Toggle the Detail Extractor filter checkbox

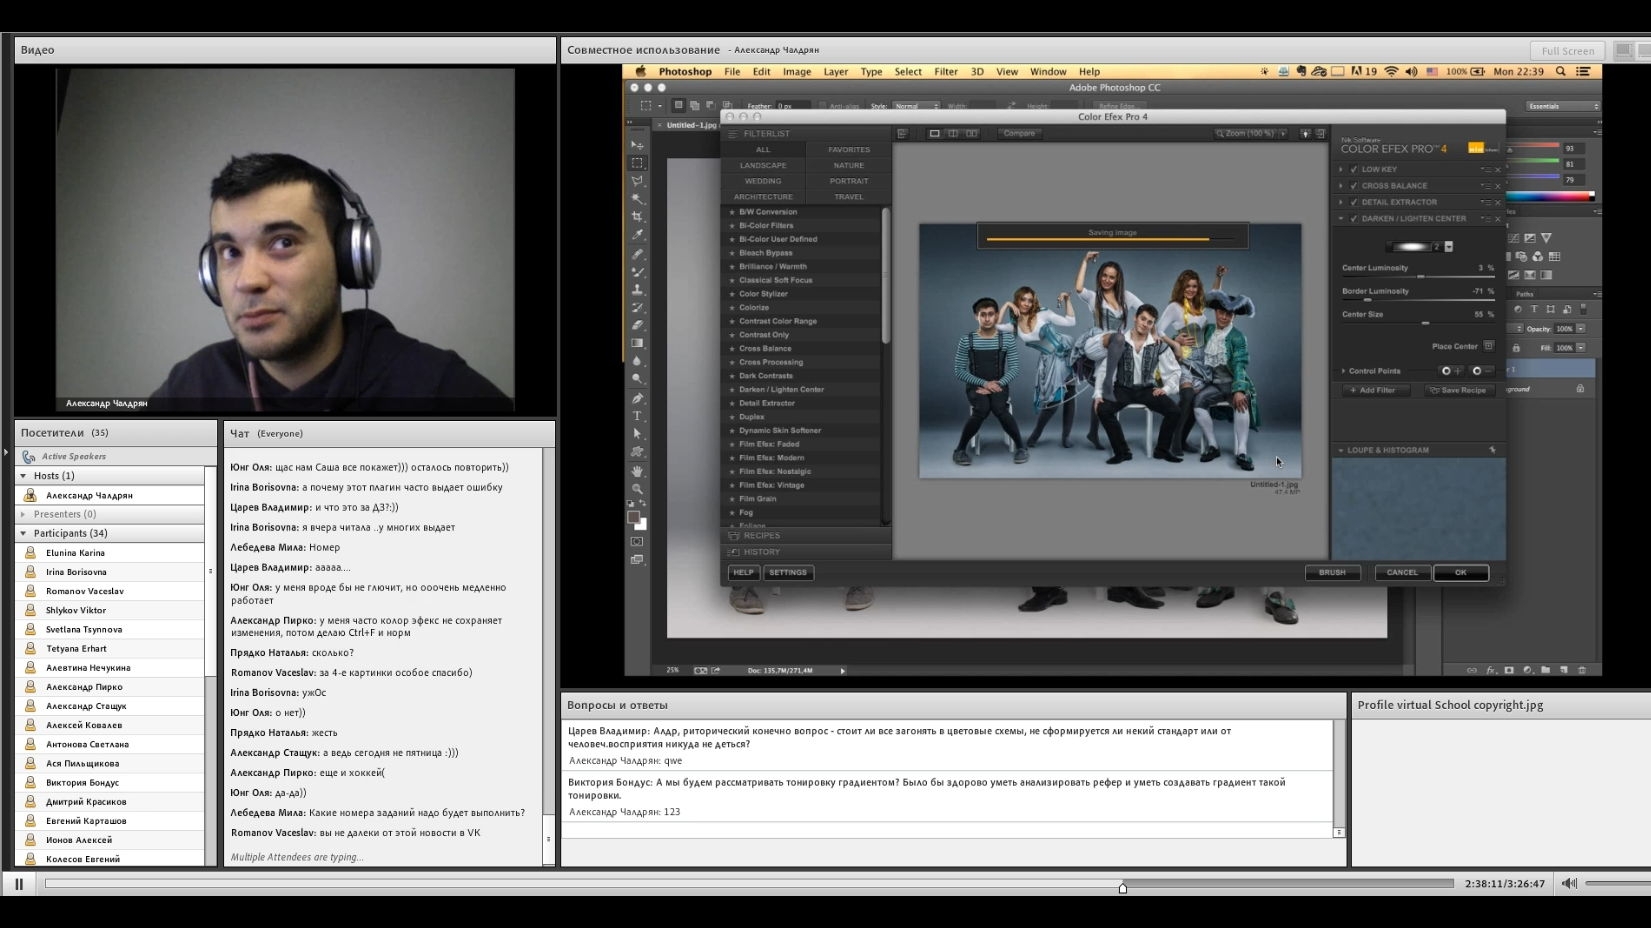(1354, 202)
